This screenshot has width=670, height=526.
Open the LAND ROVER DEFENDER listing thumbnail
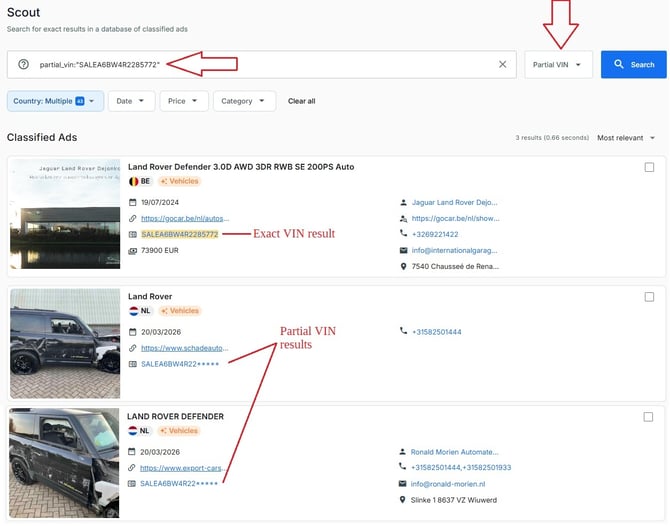coord(64,463)
